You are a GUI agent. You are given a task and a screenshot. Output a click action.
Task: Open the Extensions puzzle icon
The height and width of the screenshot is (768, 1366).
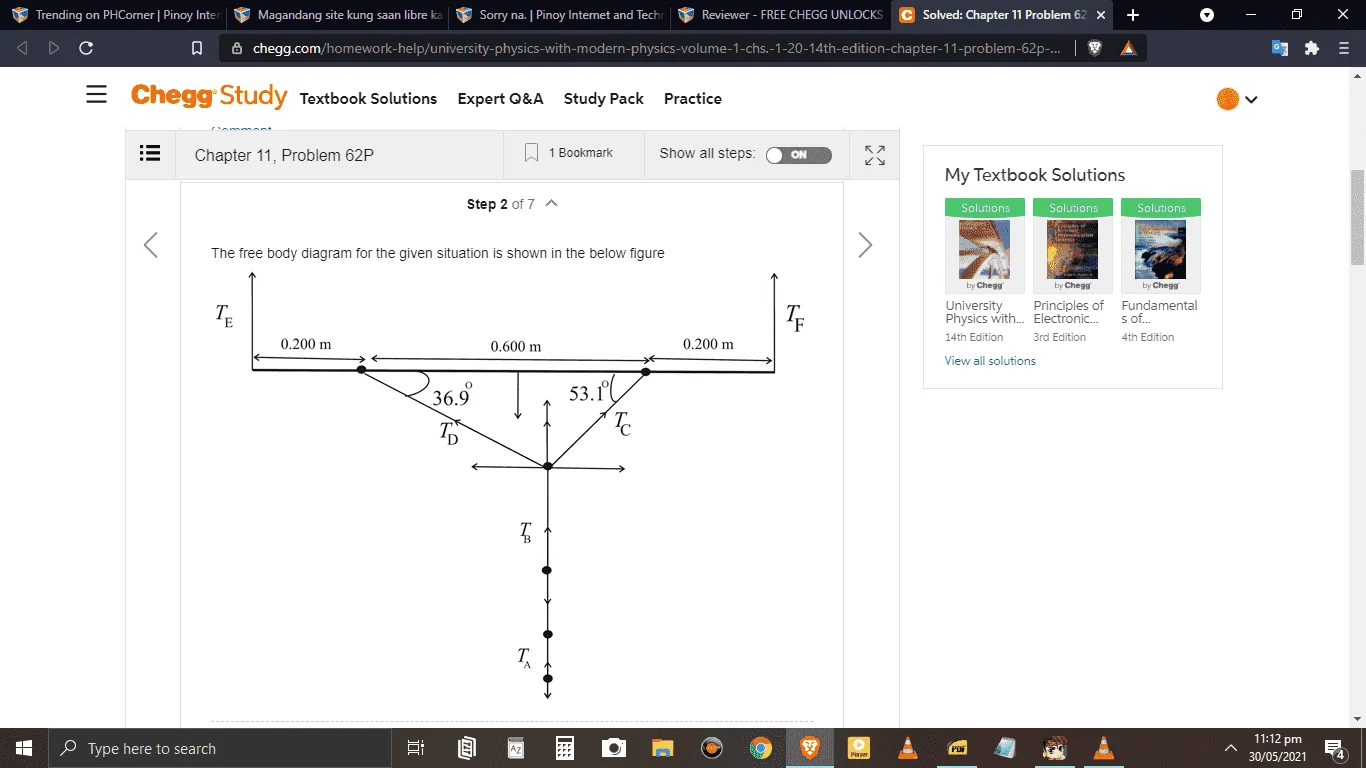pos(1312,48)
